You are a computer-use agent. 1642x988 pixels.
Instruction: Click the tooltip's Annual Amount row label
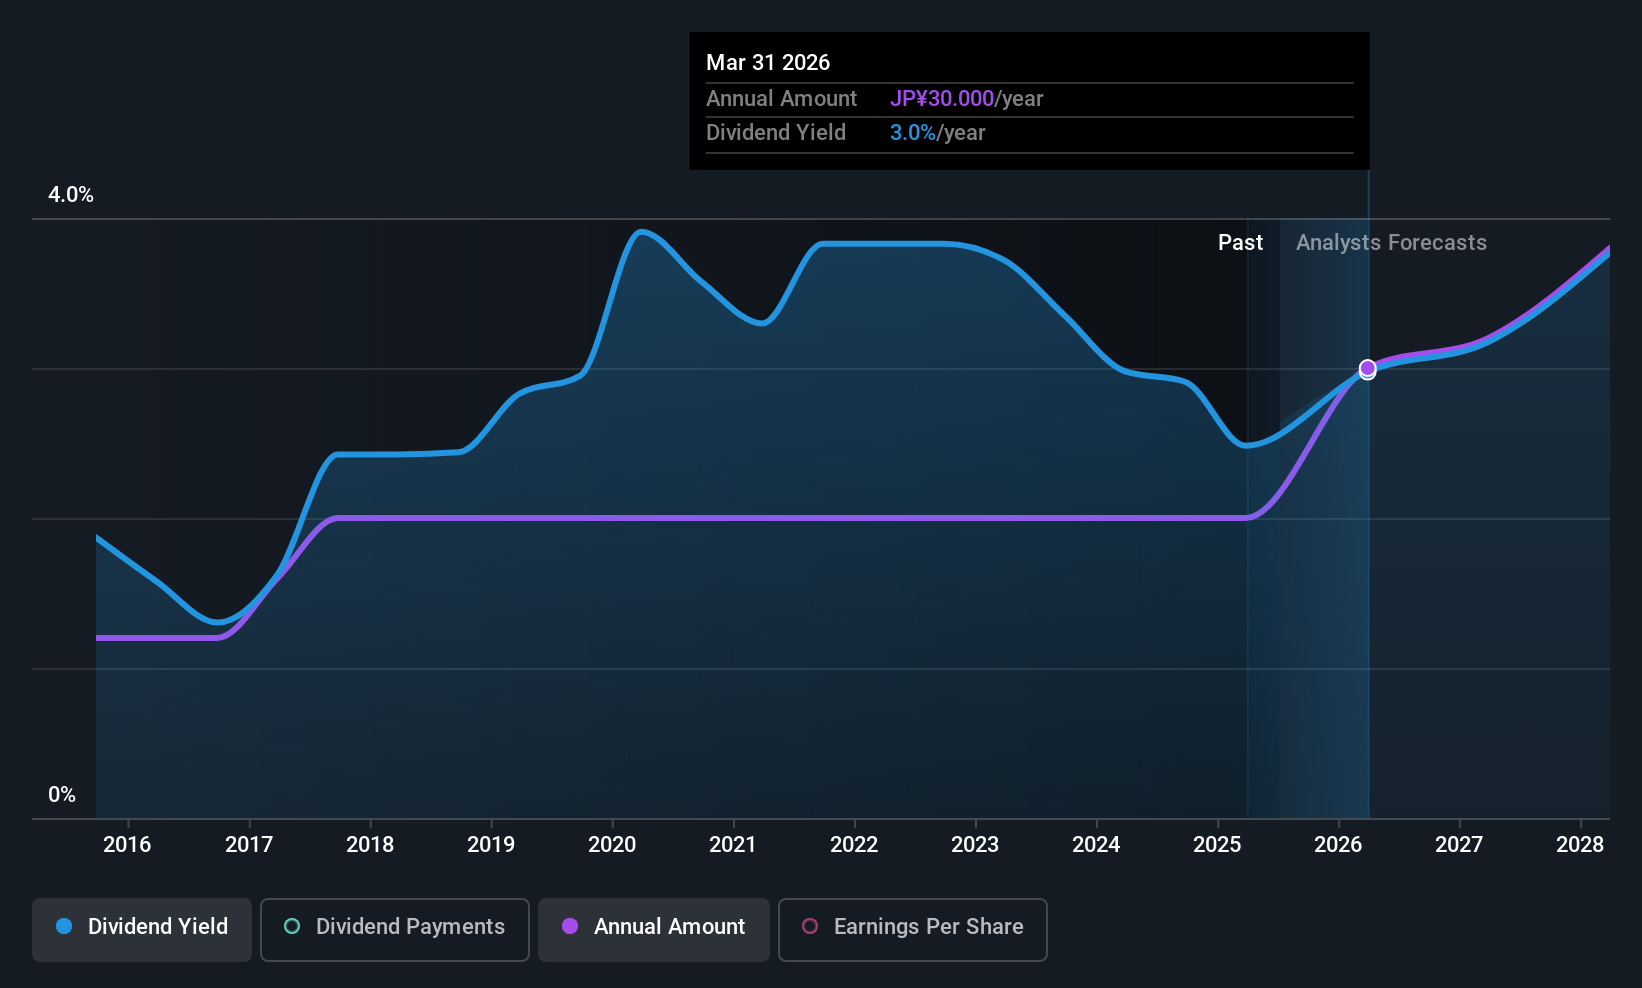[x=781, y=99]
